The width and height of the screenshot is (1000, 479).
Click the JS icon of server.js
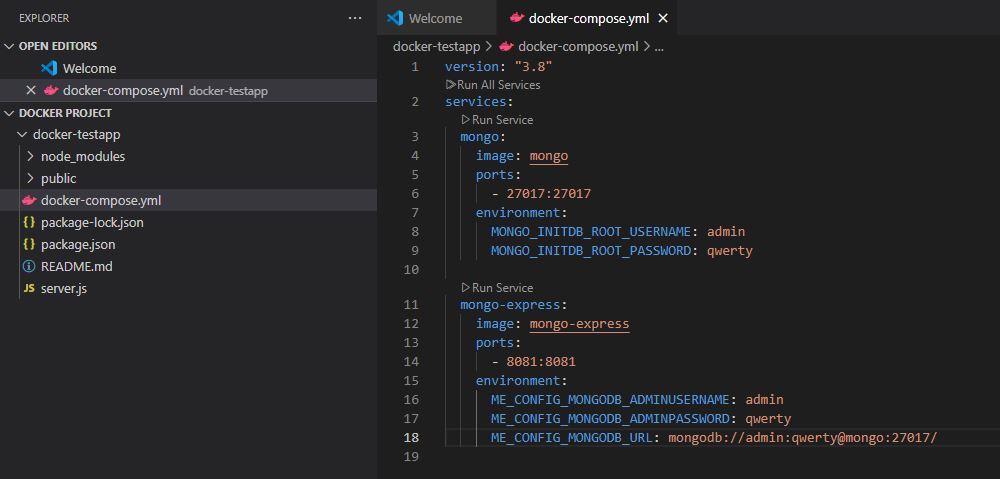[29, 288]
